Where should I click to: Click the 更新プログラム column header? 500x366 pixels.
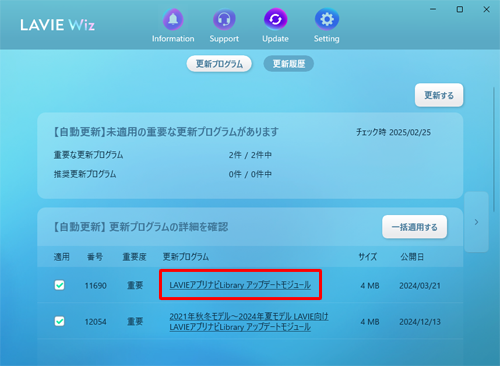(186, 257)
